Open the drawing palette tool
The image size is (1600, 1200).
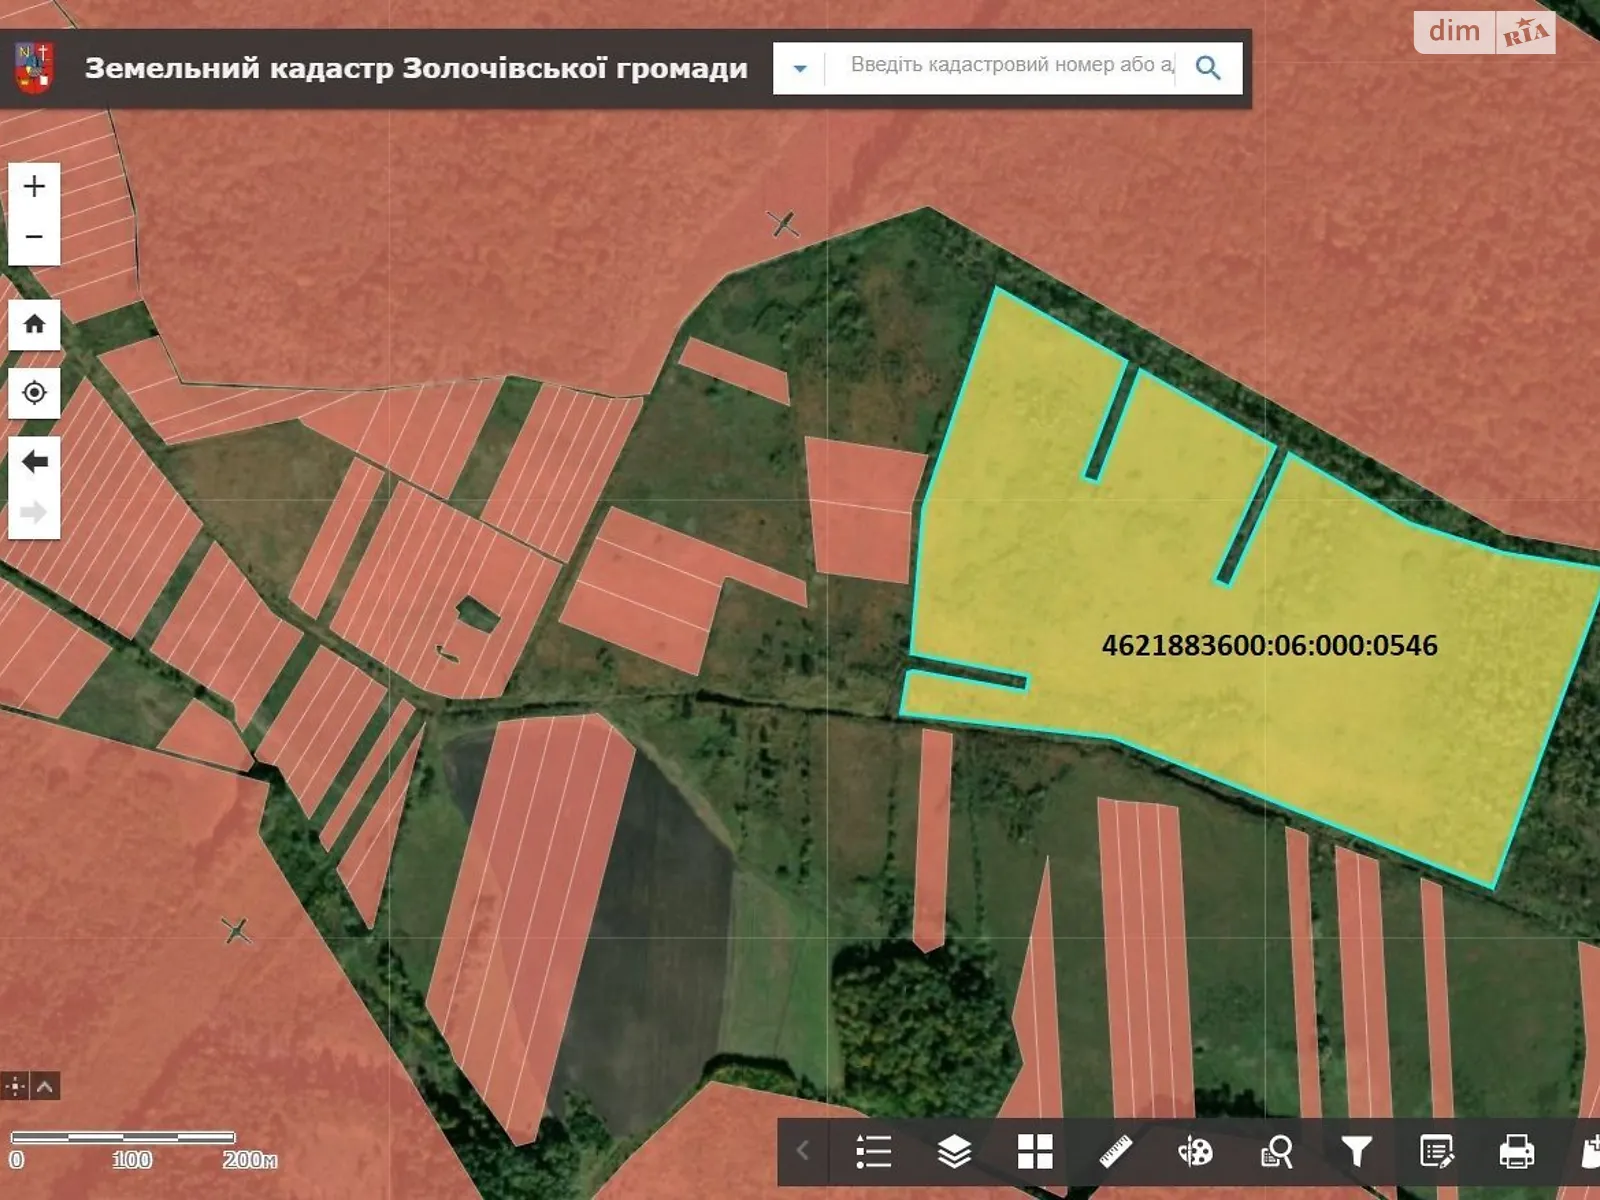point(1195,1152)
